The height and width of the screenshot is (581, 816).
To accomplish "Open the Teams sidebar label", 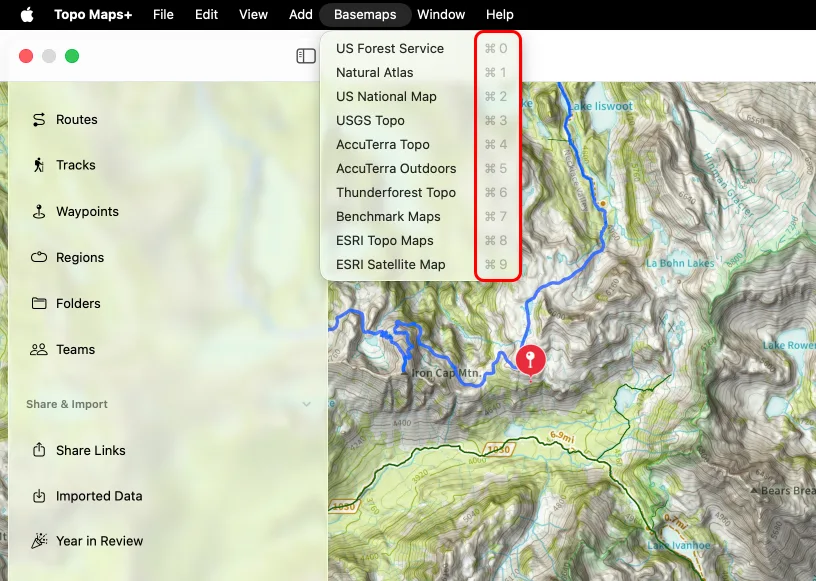I will click(75, 349).
